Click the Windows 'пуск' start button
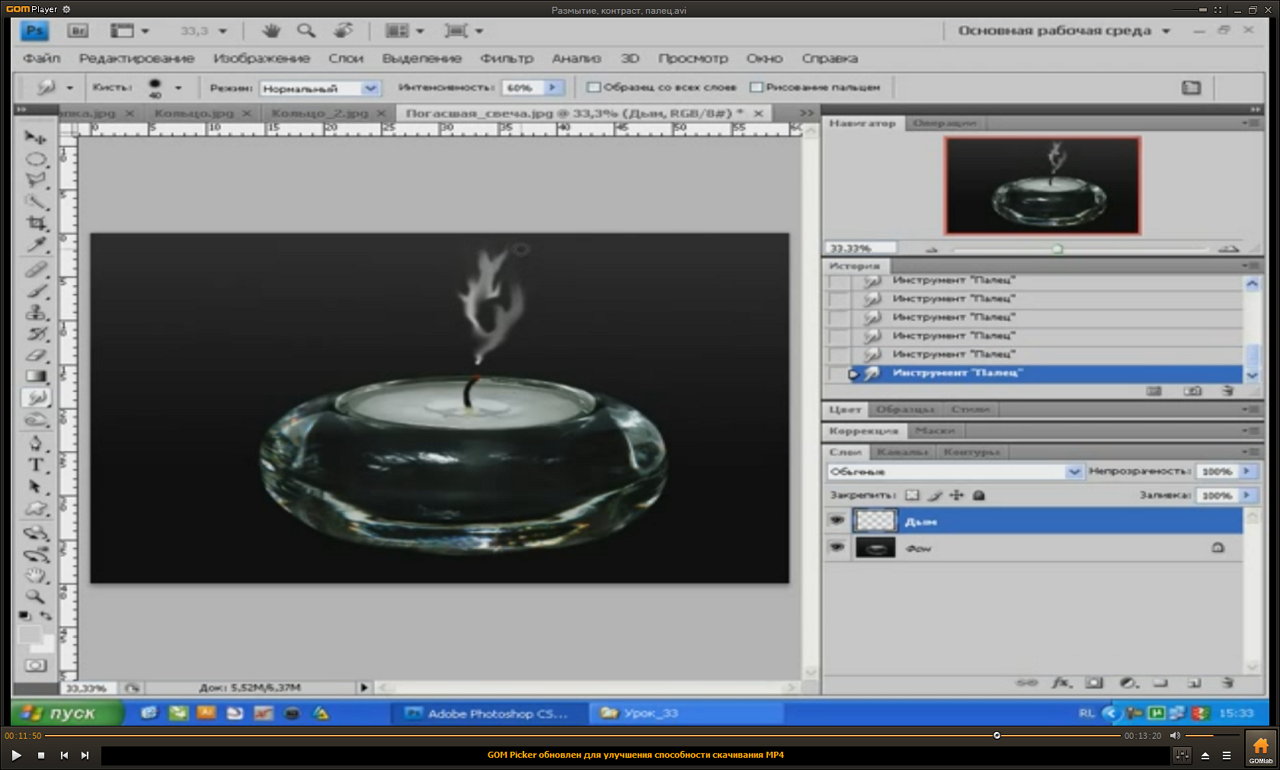The image size is (1280, 770). click(67, 713)
